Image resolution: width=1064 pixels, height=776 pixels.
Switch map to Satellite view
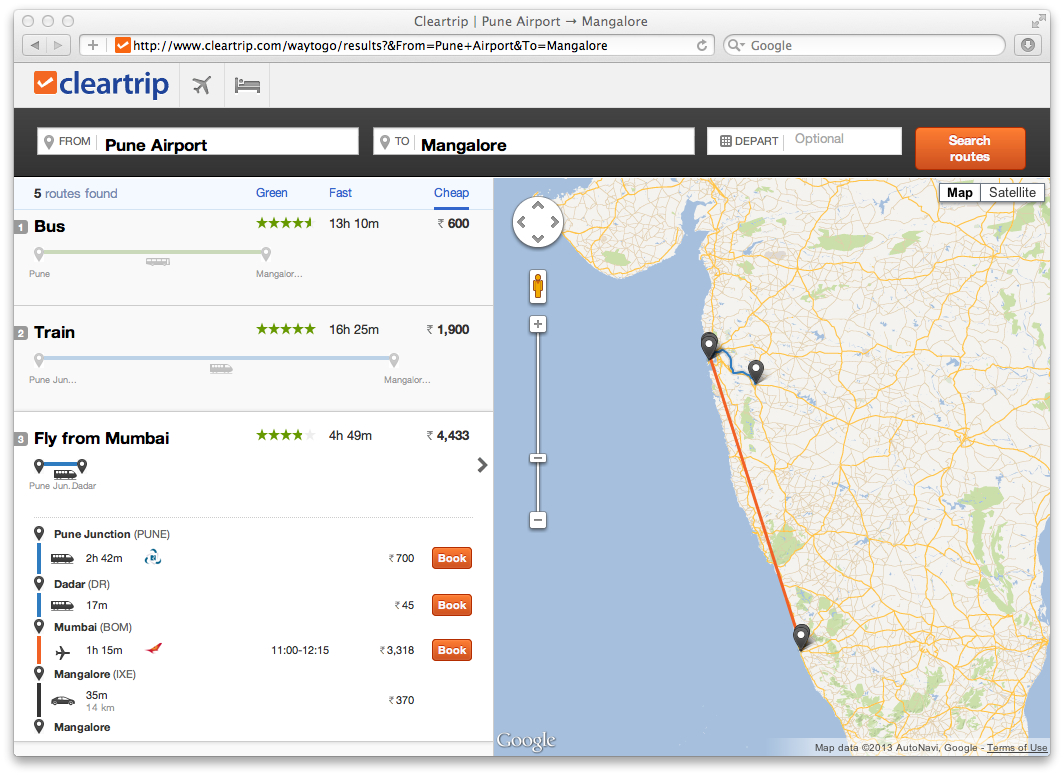(x=1012, y=193)
